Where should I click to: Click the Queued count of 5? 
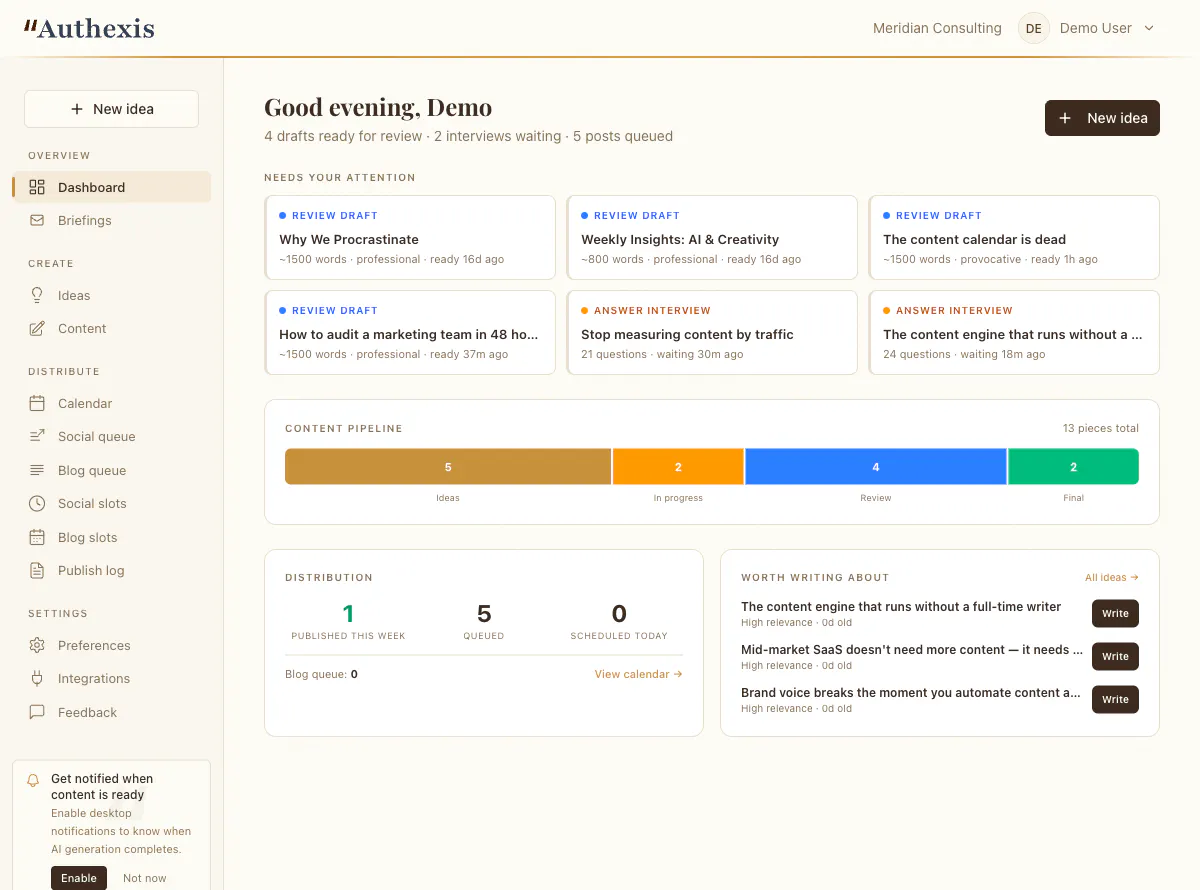pyautogui.click(x=484, y=613)
